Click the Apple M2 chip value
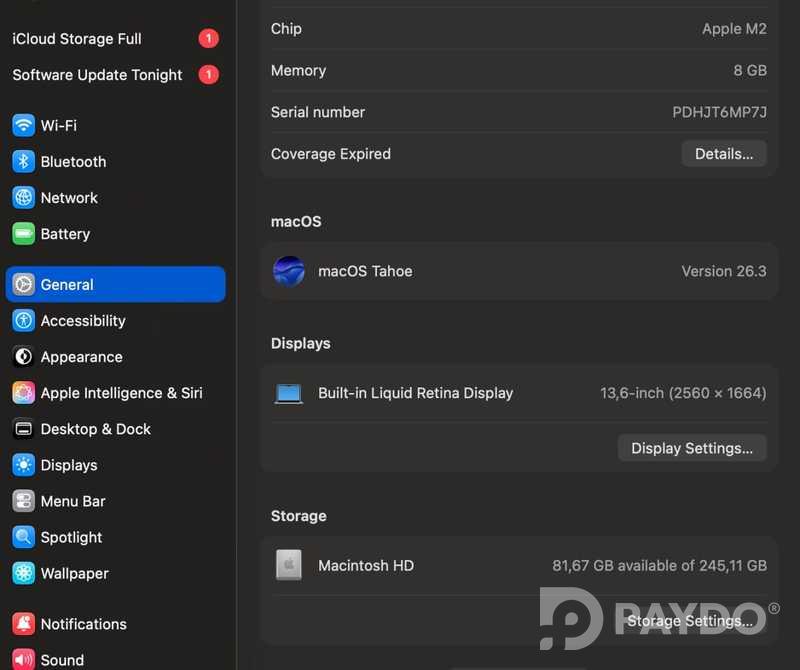Image resolution: width=800 pixels, height=670 pixels. [734, 29]
